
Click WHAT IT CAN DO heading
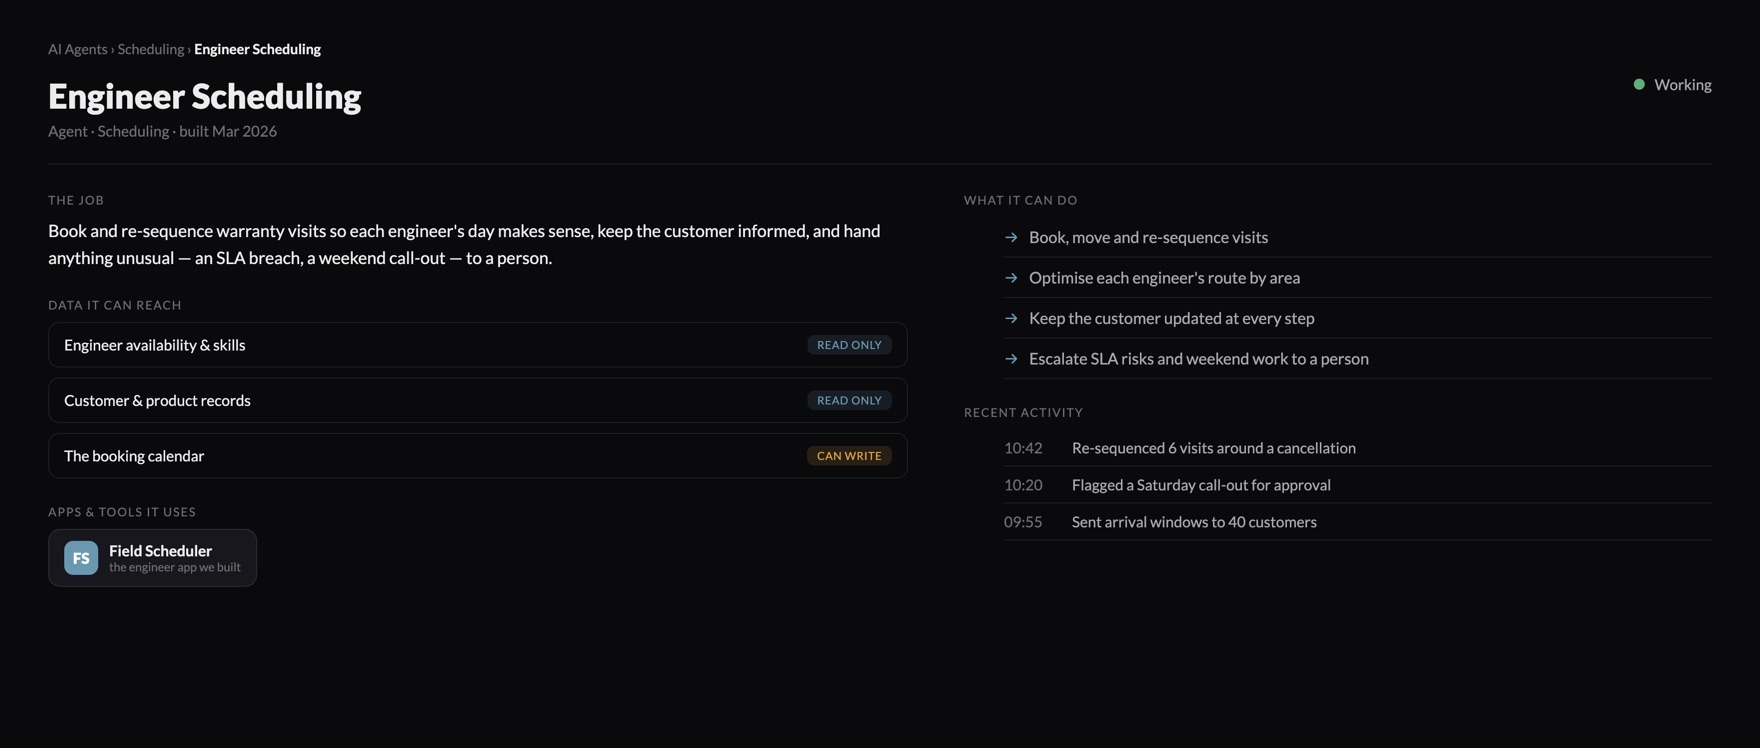point(1021,200)
